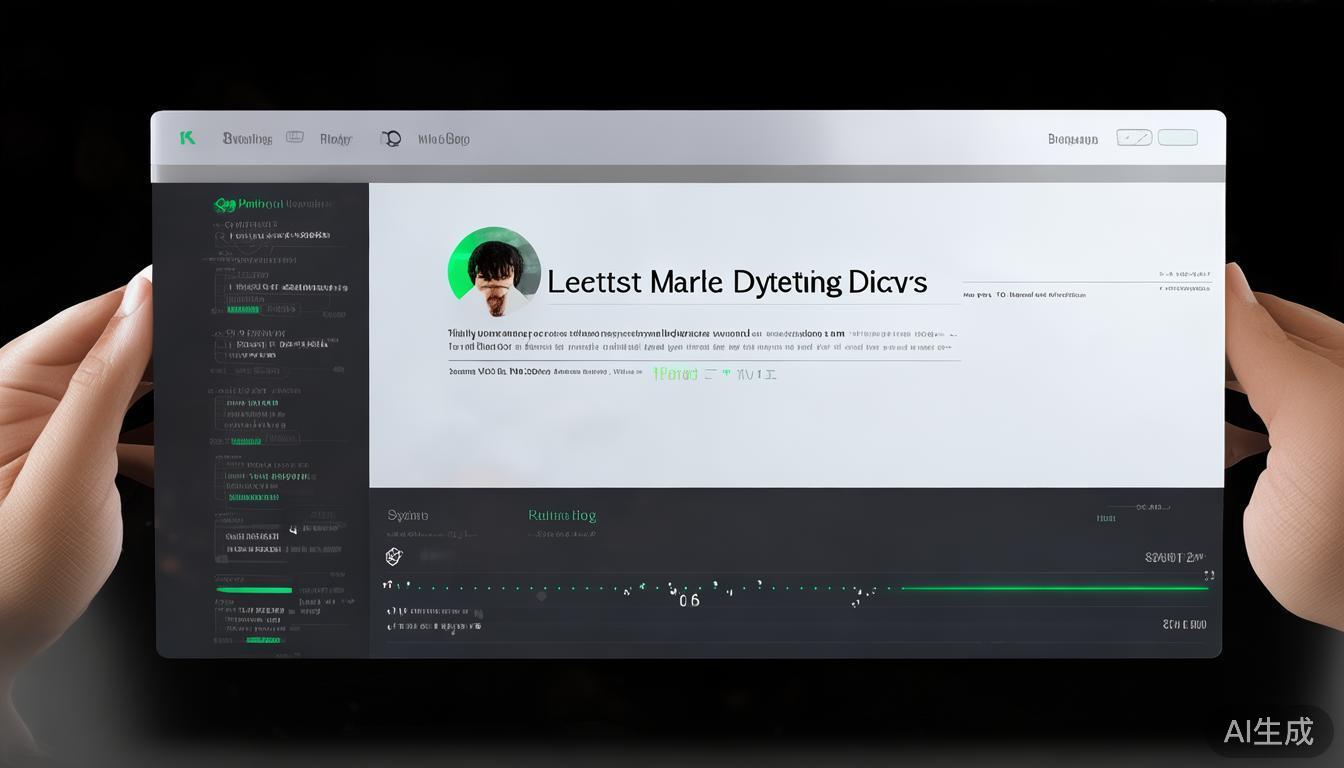1344x768 pixels.
Task: Click the small rectangle icon after first nav item
Action: 295,137
